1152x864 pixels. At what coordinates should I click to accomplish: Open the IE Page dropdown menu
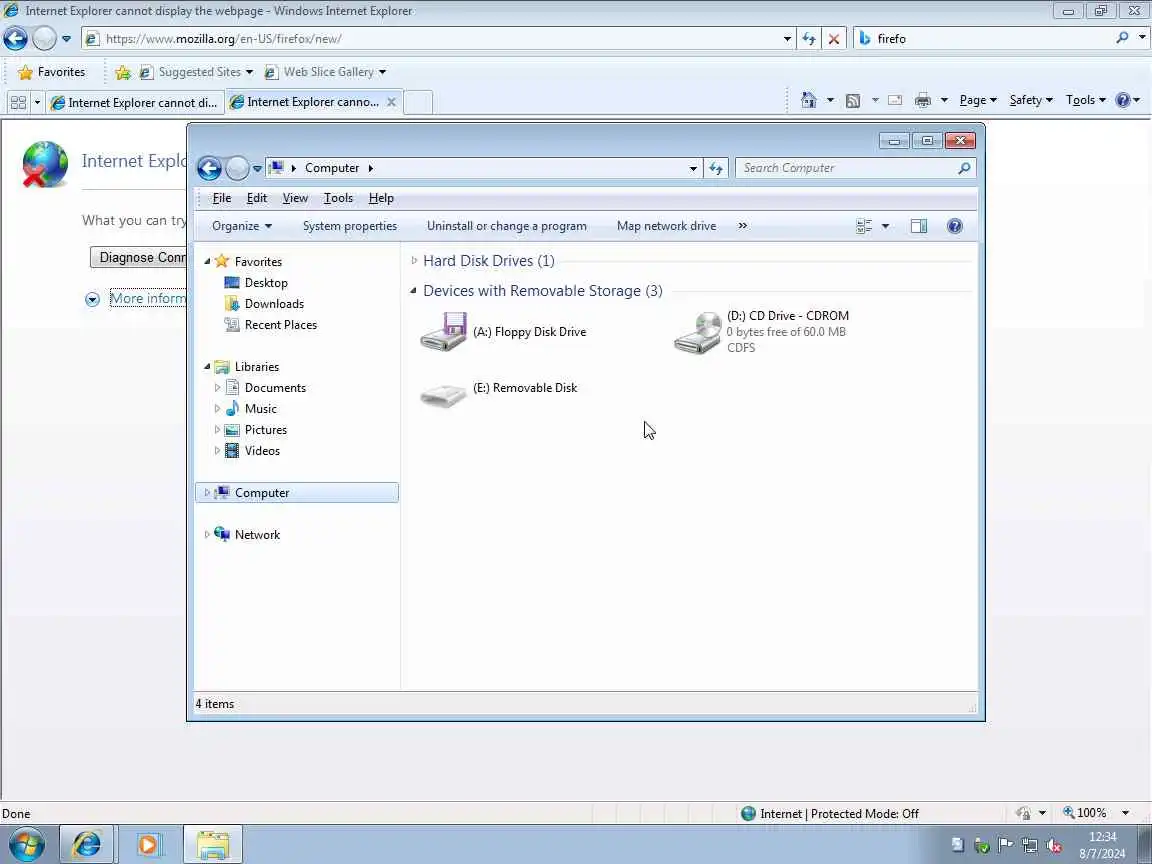point(978,100)
